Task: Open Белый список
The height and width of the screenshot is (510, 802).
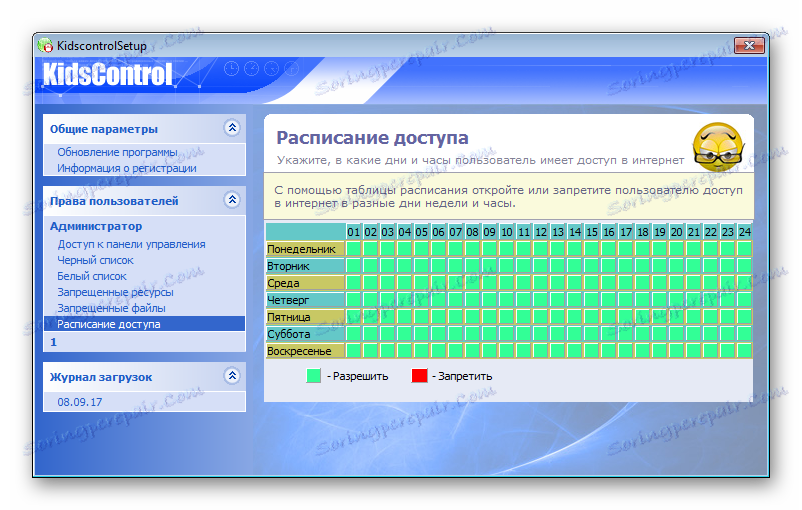Action: [92, 276]
